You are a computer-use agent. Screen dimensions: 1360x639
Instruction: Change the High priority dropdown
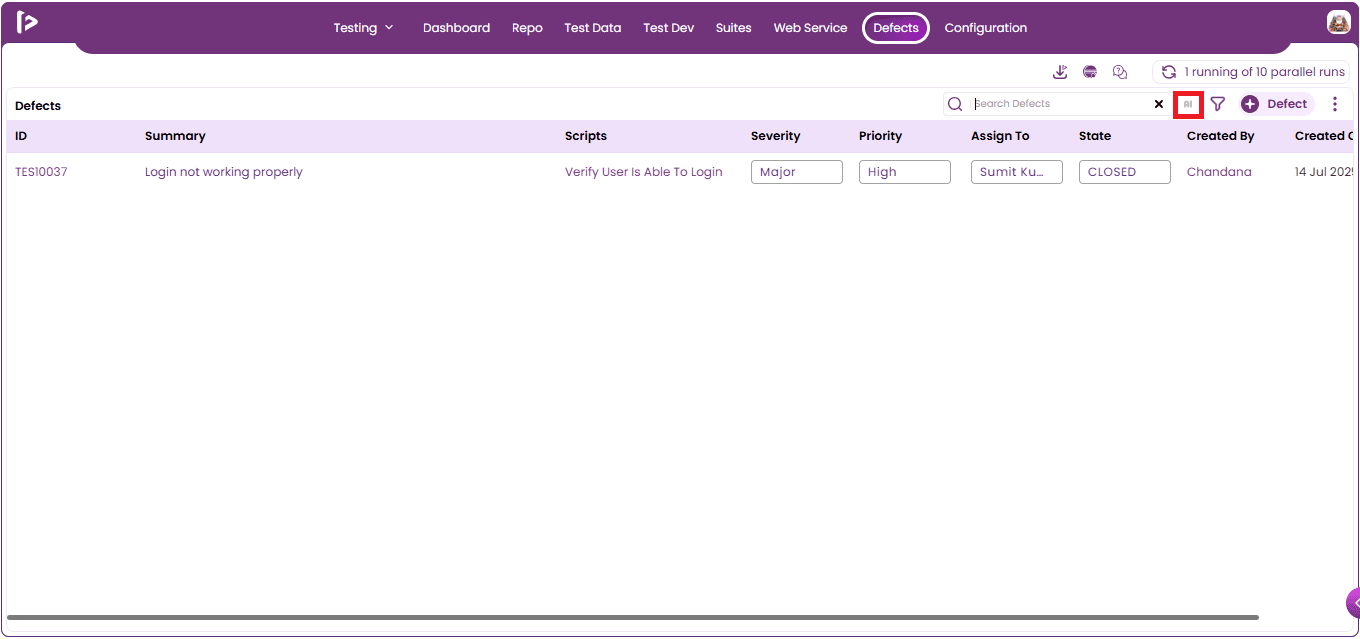coord(905,172)
